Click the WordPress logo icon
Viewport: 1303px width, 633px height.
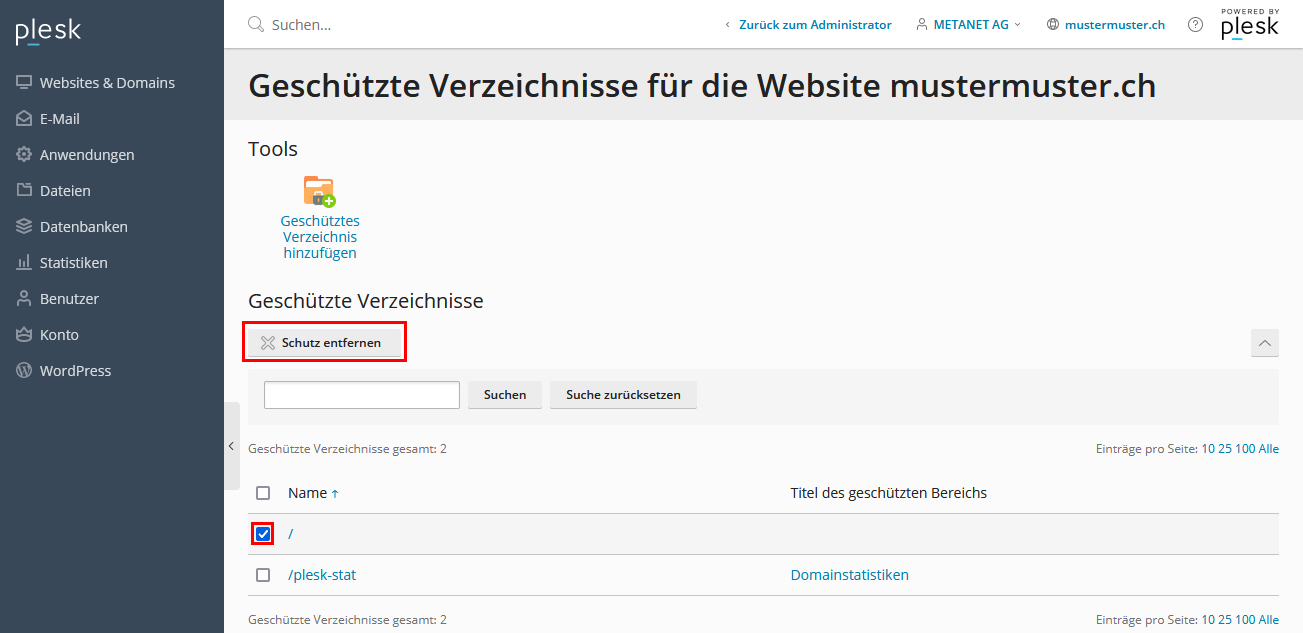pyautogui.click(x=24, y=371)
